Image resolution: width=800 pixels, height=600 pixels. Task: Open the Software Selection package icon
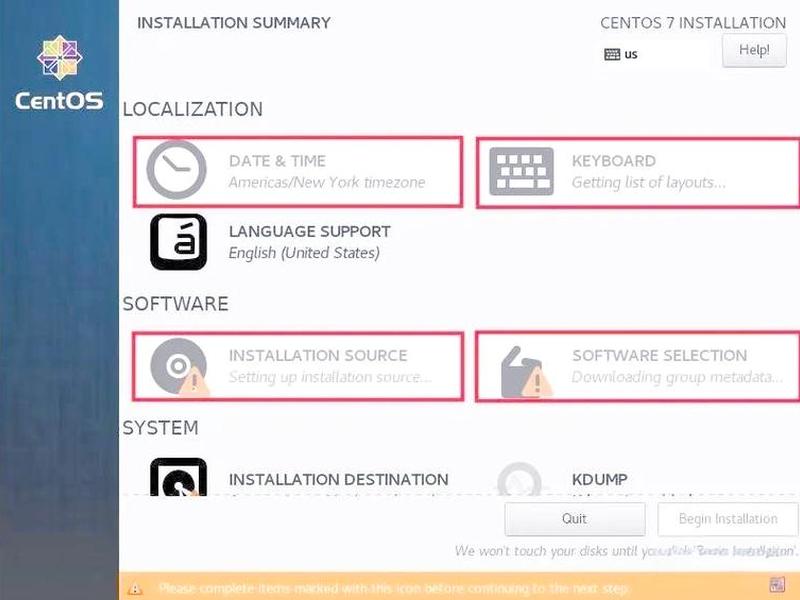pos(526,372)
